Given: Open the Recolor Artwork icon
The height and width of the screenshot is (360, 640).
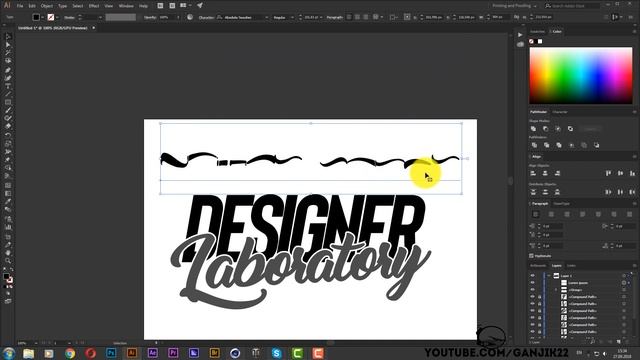Looking at the screenshot, I should pos(190,17).
